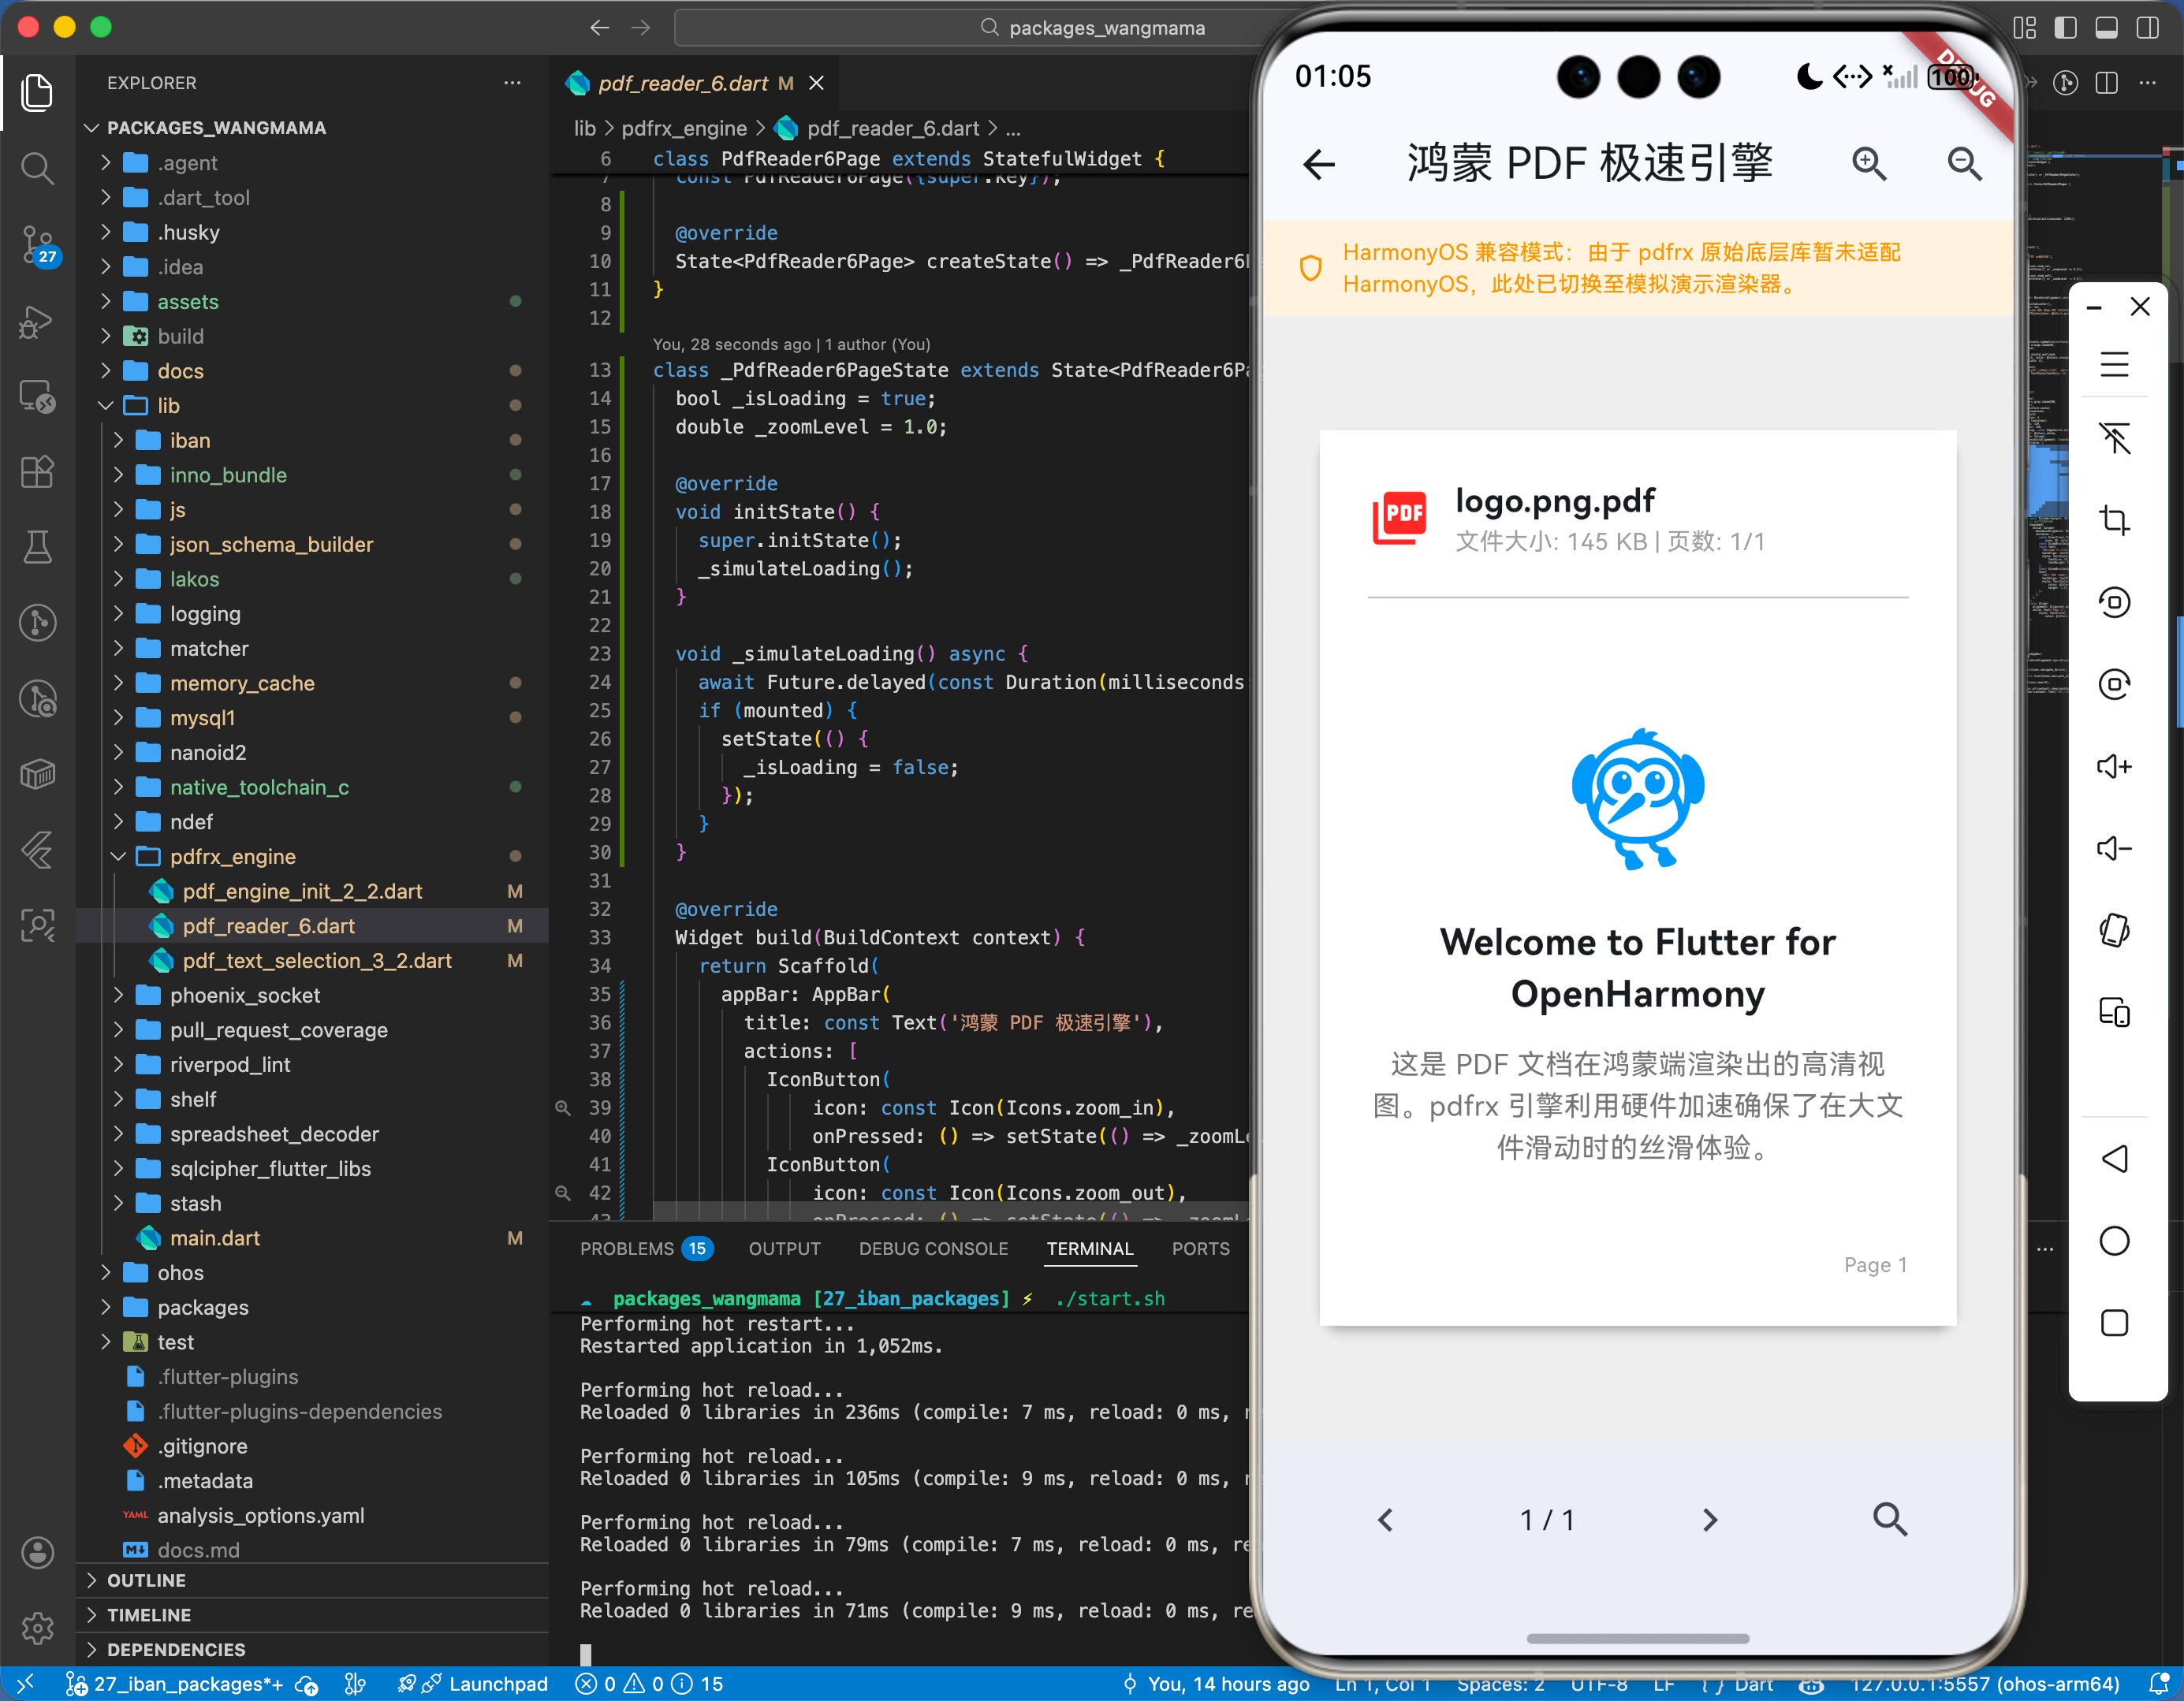2184x1701 pixels.
Task: Expand the OUTLINE section
Action: (x=146, y=1580)
